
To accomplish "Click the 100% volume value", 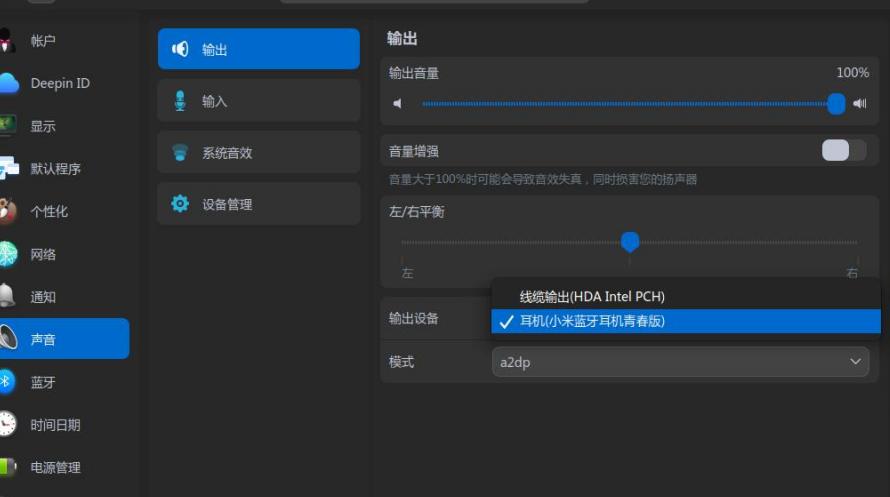I will tap(853, 73).
